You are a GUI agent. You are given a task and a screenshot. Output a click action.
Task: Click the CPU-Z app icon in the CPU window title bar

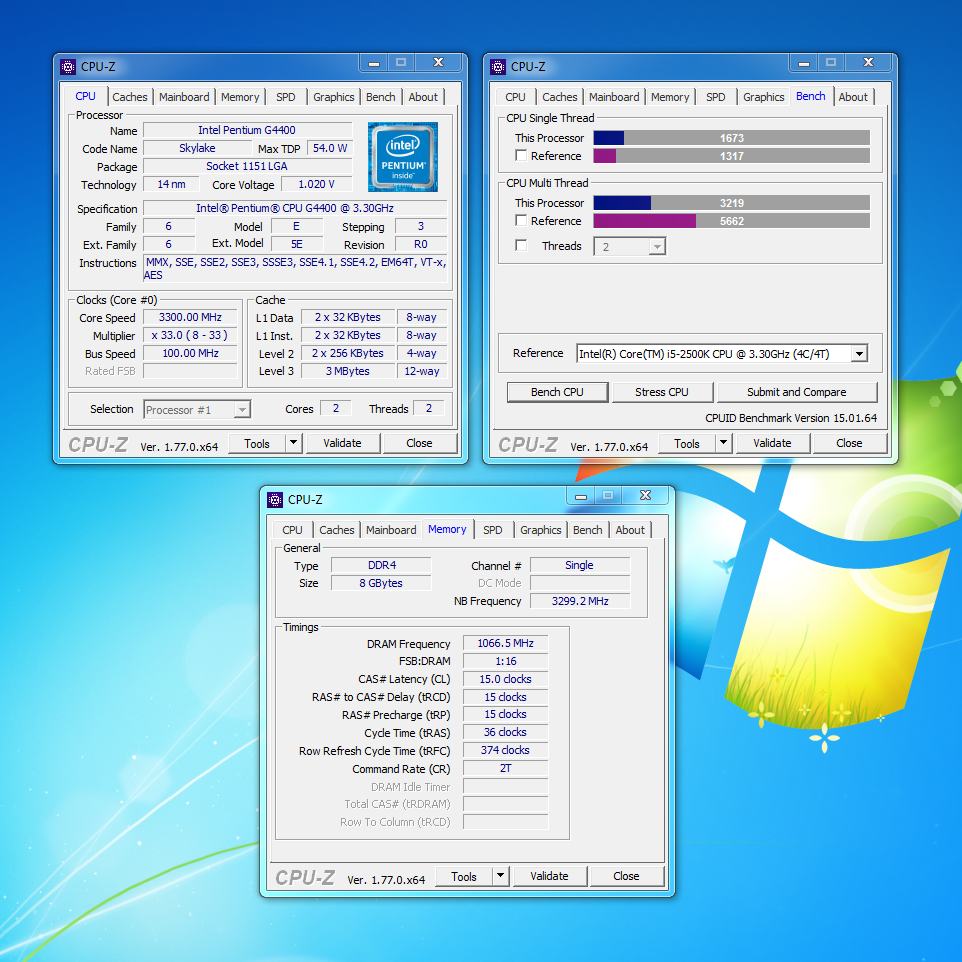(67, 66)
